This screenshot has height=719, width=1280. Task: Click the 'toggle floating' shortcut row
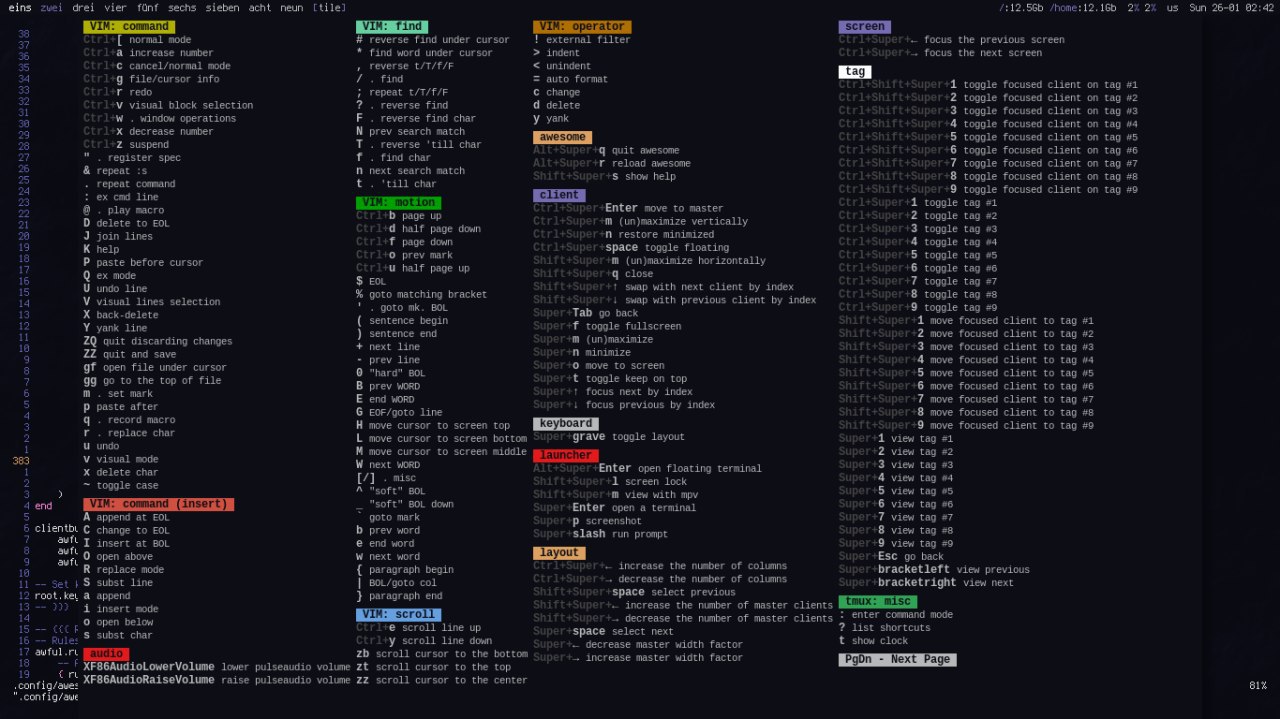(631, 248)
